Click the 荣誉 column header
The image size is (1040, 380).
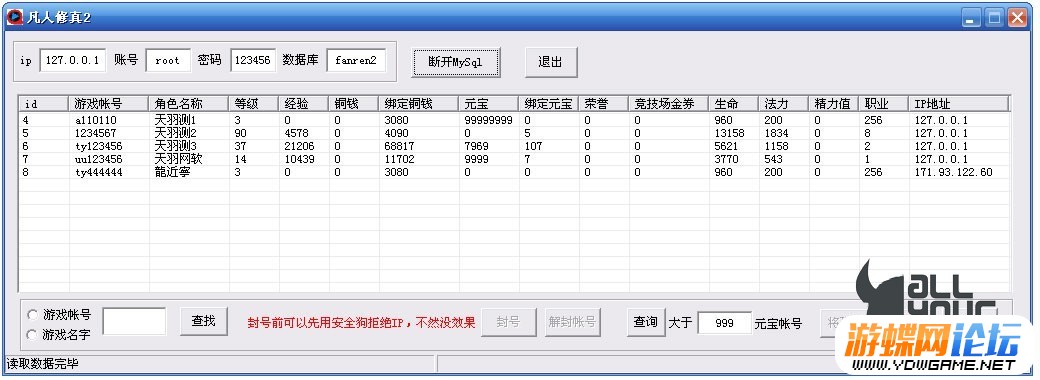(604, 103)
